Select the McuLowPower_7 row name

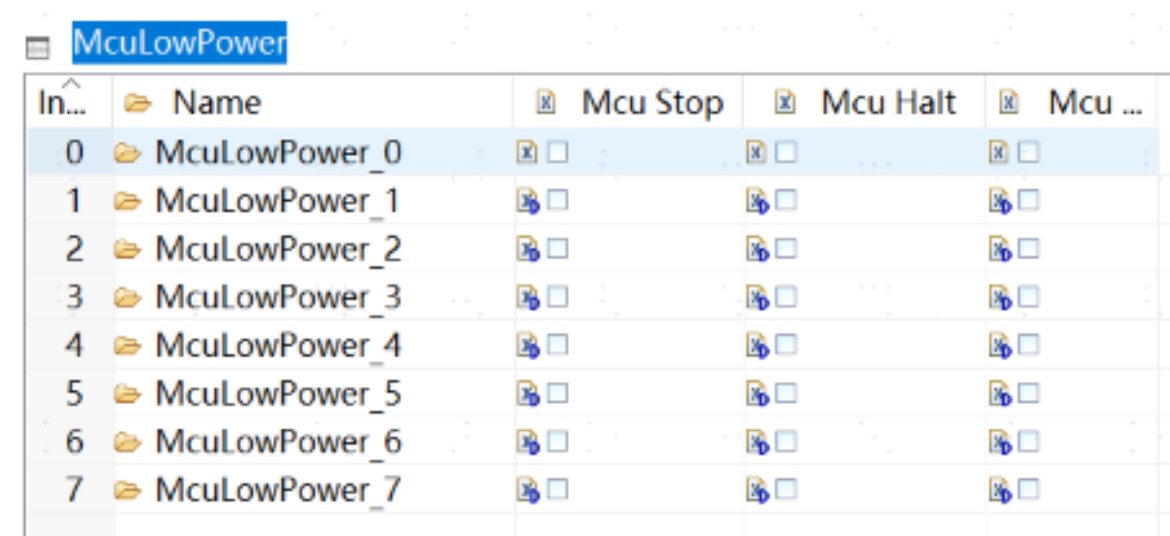pos(278,489)
